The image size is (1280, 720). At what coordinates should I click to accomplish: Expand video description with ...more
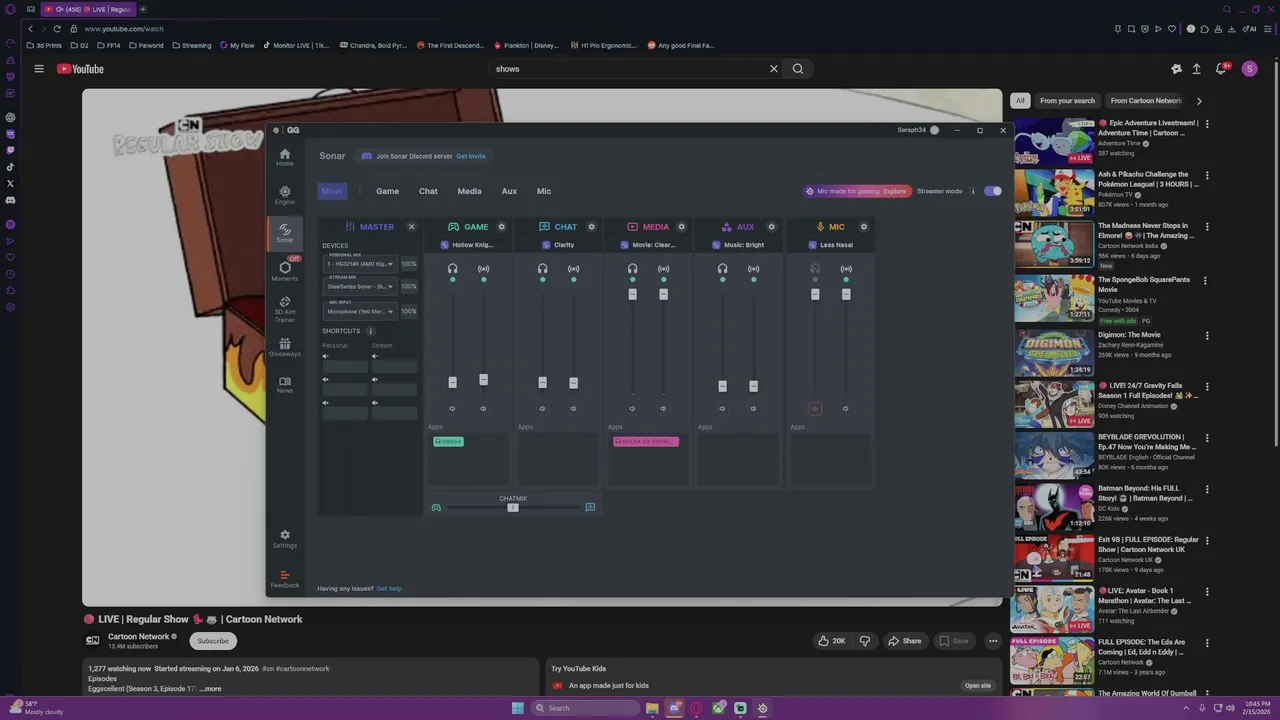(211, 689)
